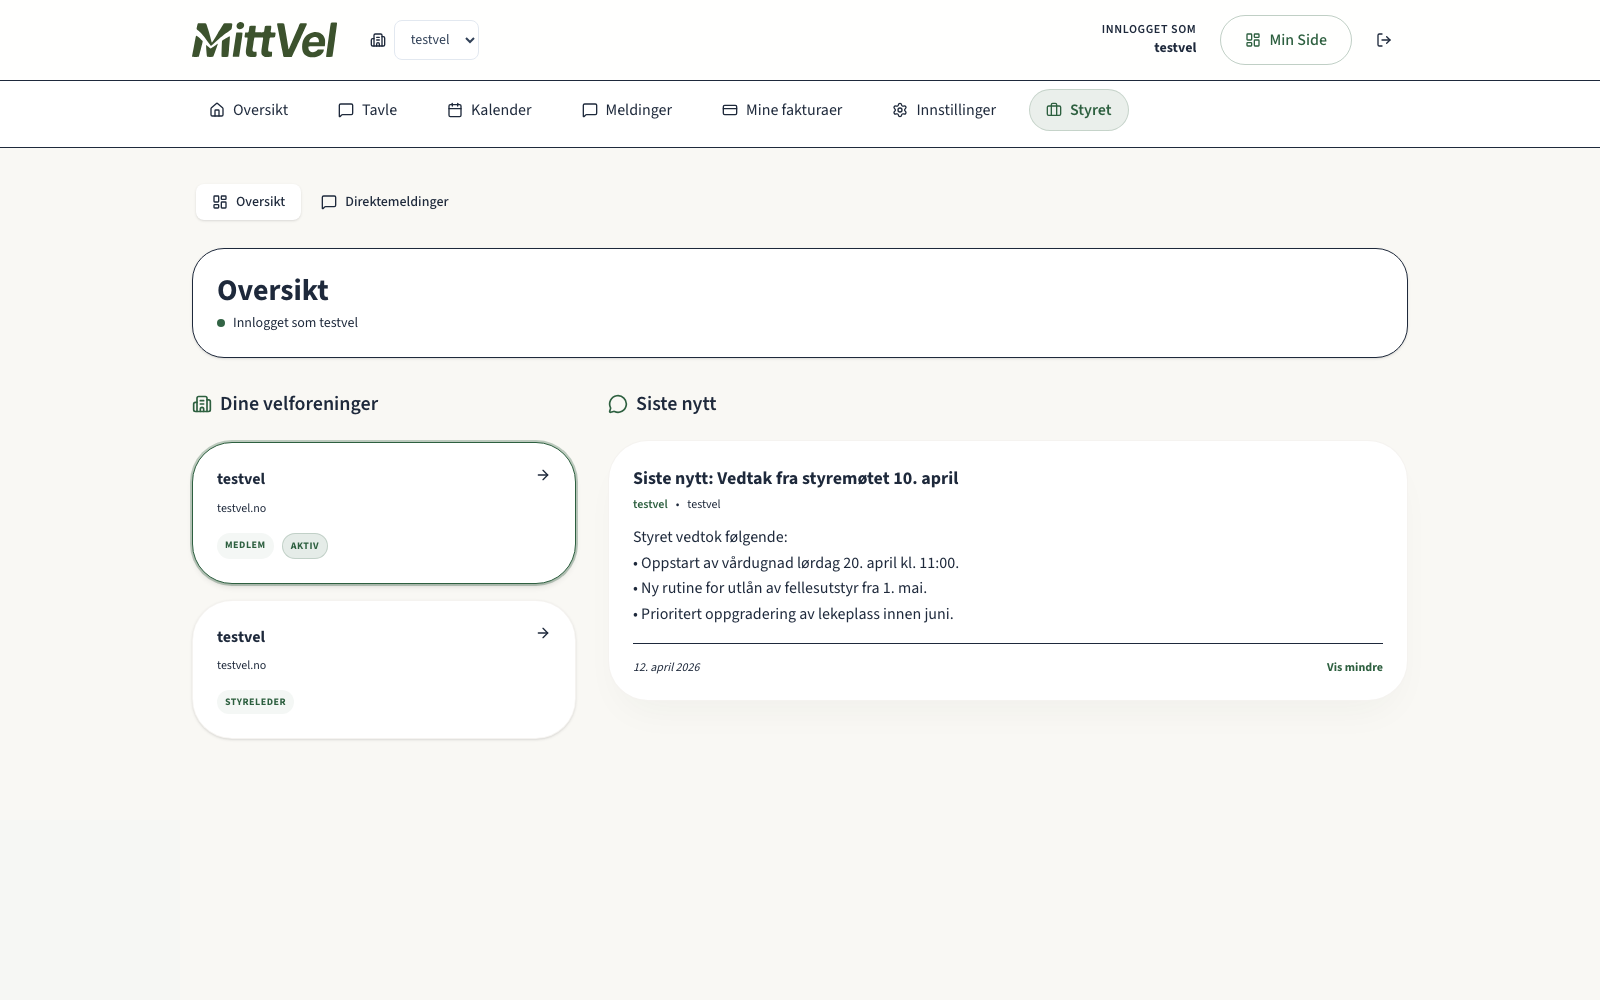Click the card icon for Mine fakturaer

[x=730, y=110]
